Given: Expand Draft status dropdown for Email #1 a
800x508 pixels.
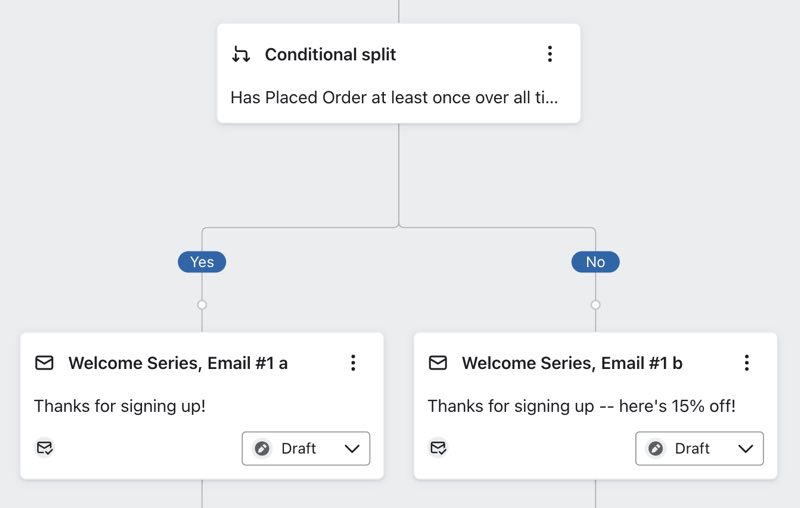Looking at the screenshot, I should click(x=351, y=449).
